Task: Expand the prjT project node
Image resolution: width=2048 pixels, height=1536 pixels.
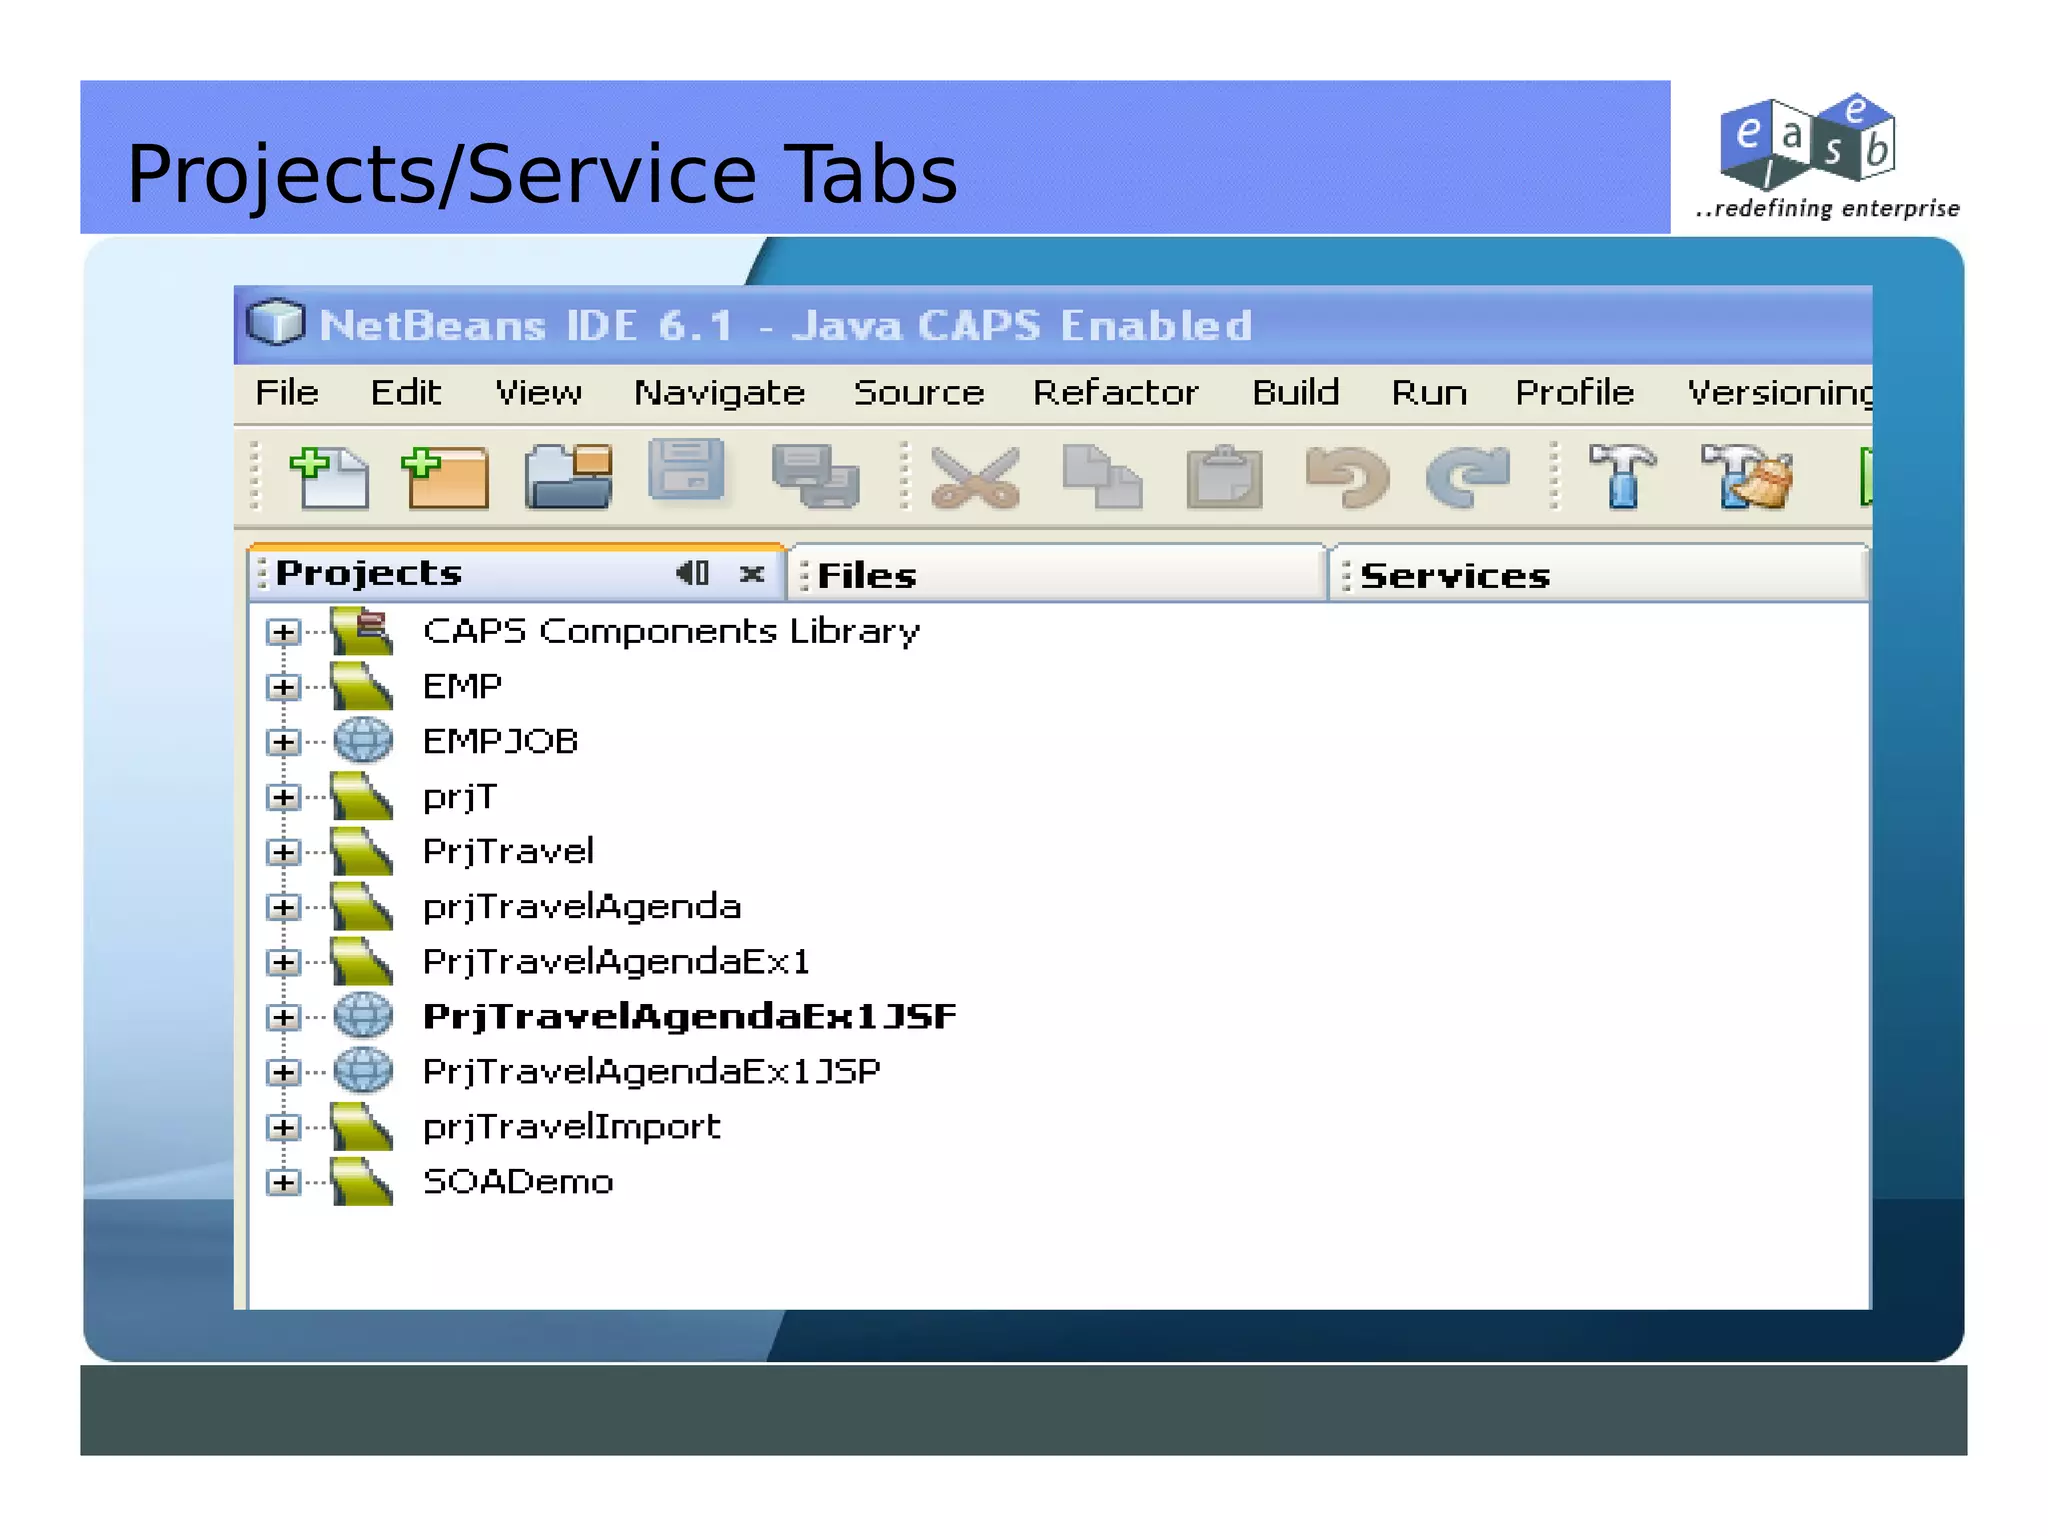Action: click(284, 797)
